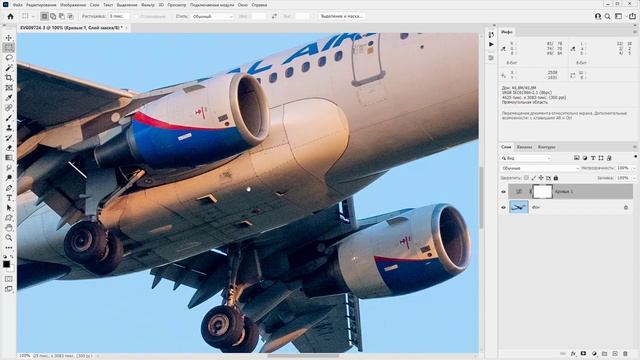Toggle type layer filter in Layers panel
Image resolution: width=640 pixels, height=360 pixels.
coord(593,158)
